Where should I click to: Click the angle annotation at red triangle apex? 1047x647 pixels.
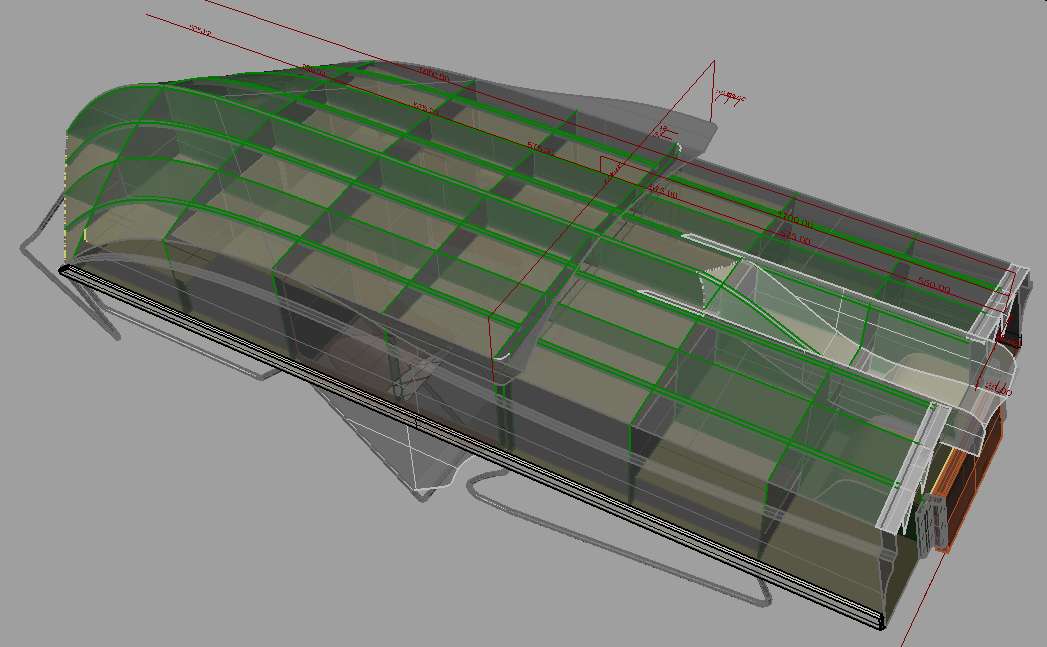click(x=730, y=97)
